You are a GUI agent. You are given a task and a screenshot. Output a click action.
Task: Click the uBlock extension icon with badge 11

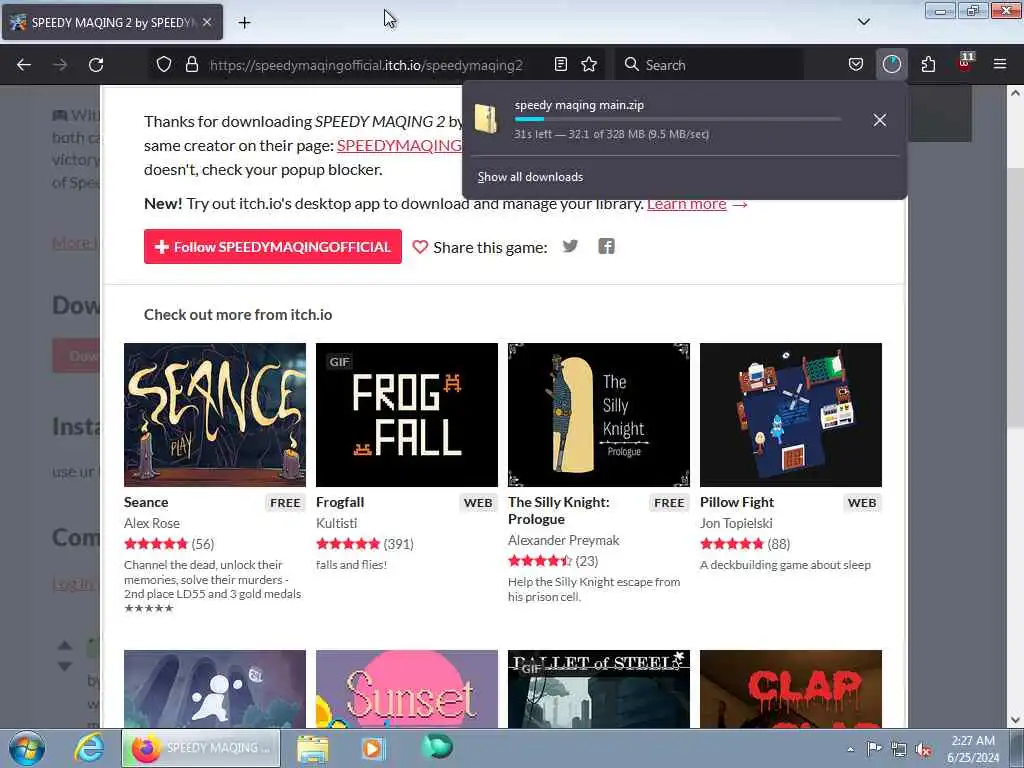[x=965, y=63]
